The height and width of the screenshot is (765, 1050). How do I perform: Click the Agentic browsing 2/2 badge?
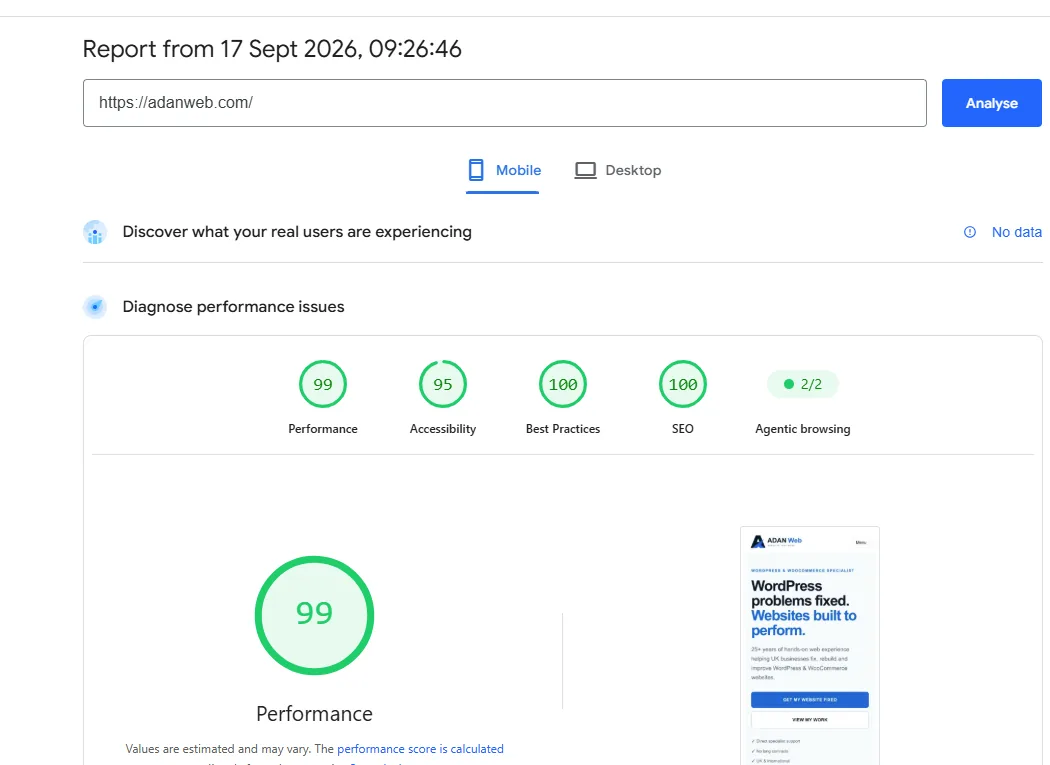tap(802, 384)
